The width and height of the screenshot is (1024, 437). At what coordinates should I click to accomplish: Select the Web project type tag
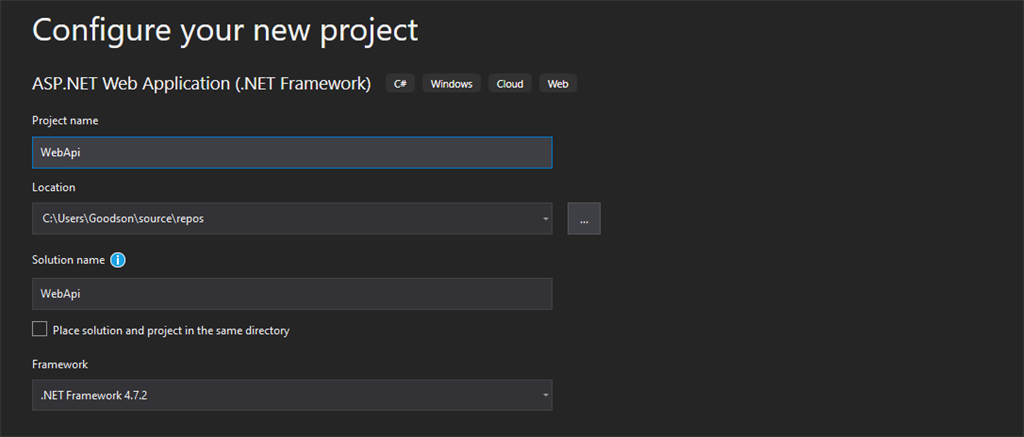tap(558, 84)
